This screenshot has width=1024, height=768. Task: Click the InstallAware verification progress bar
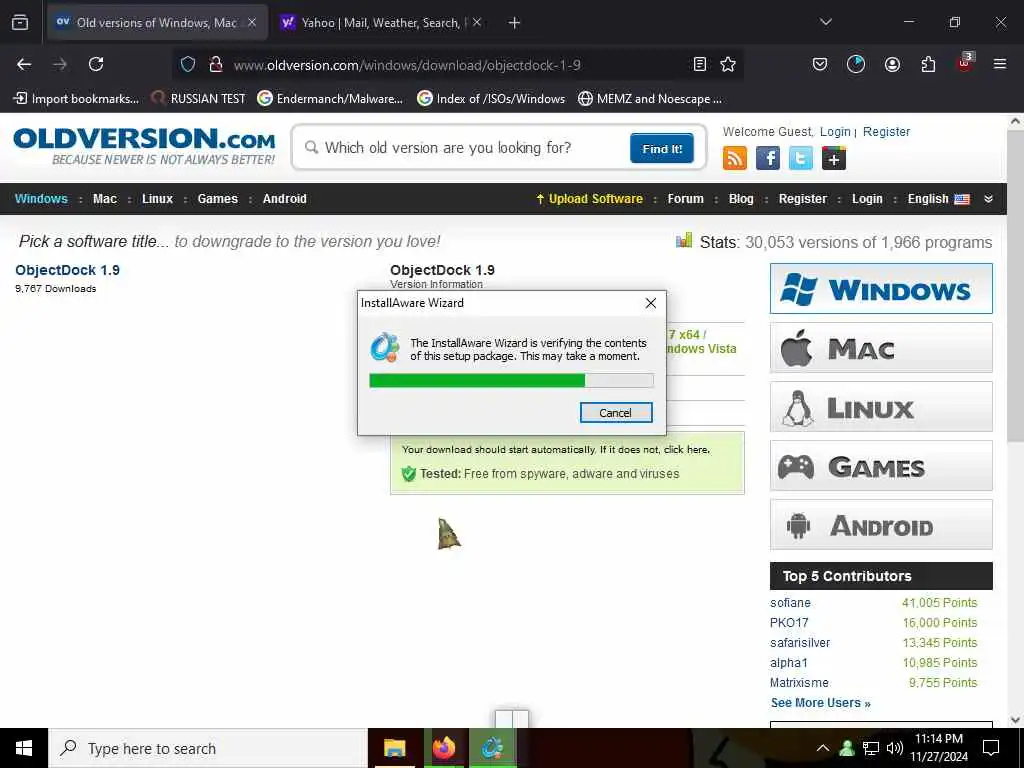coord(511,381)
